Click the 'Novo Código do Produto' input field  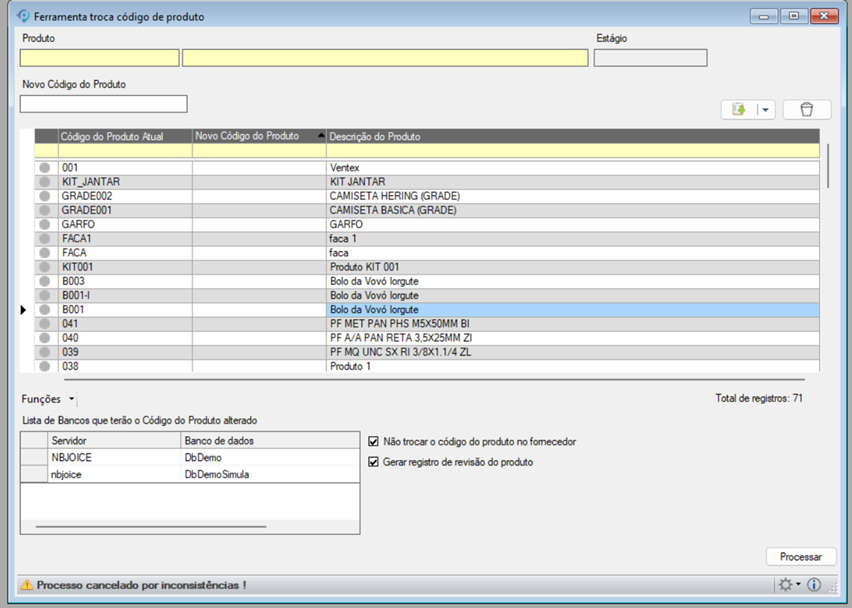(x=104, y=104)
